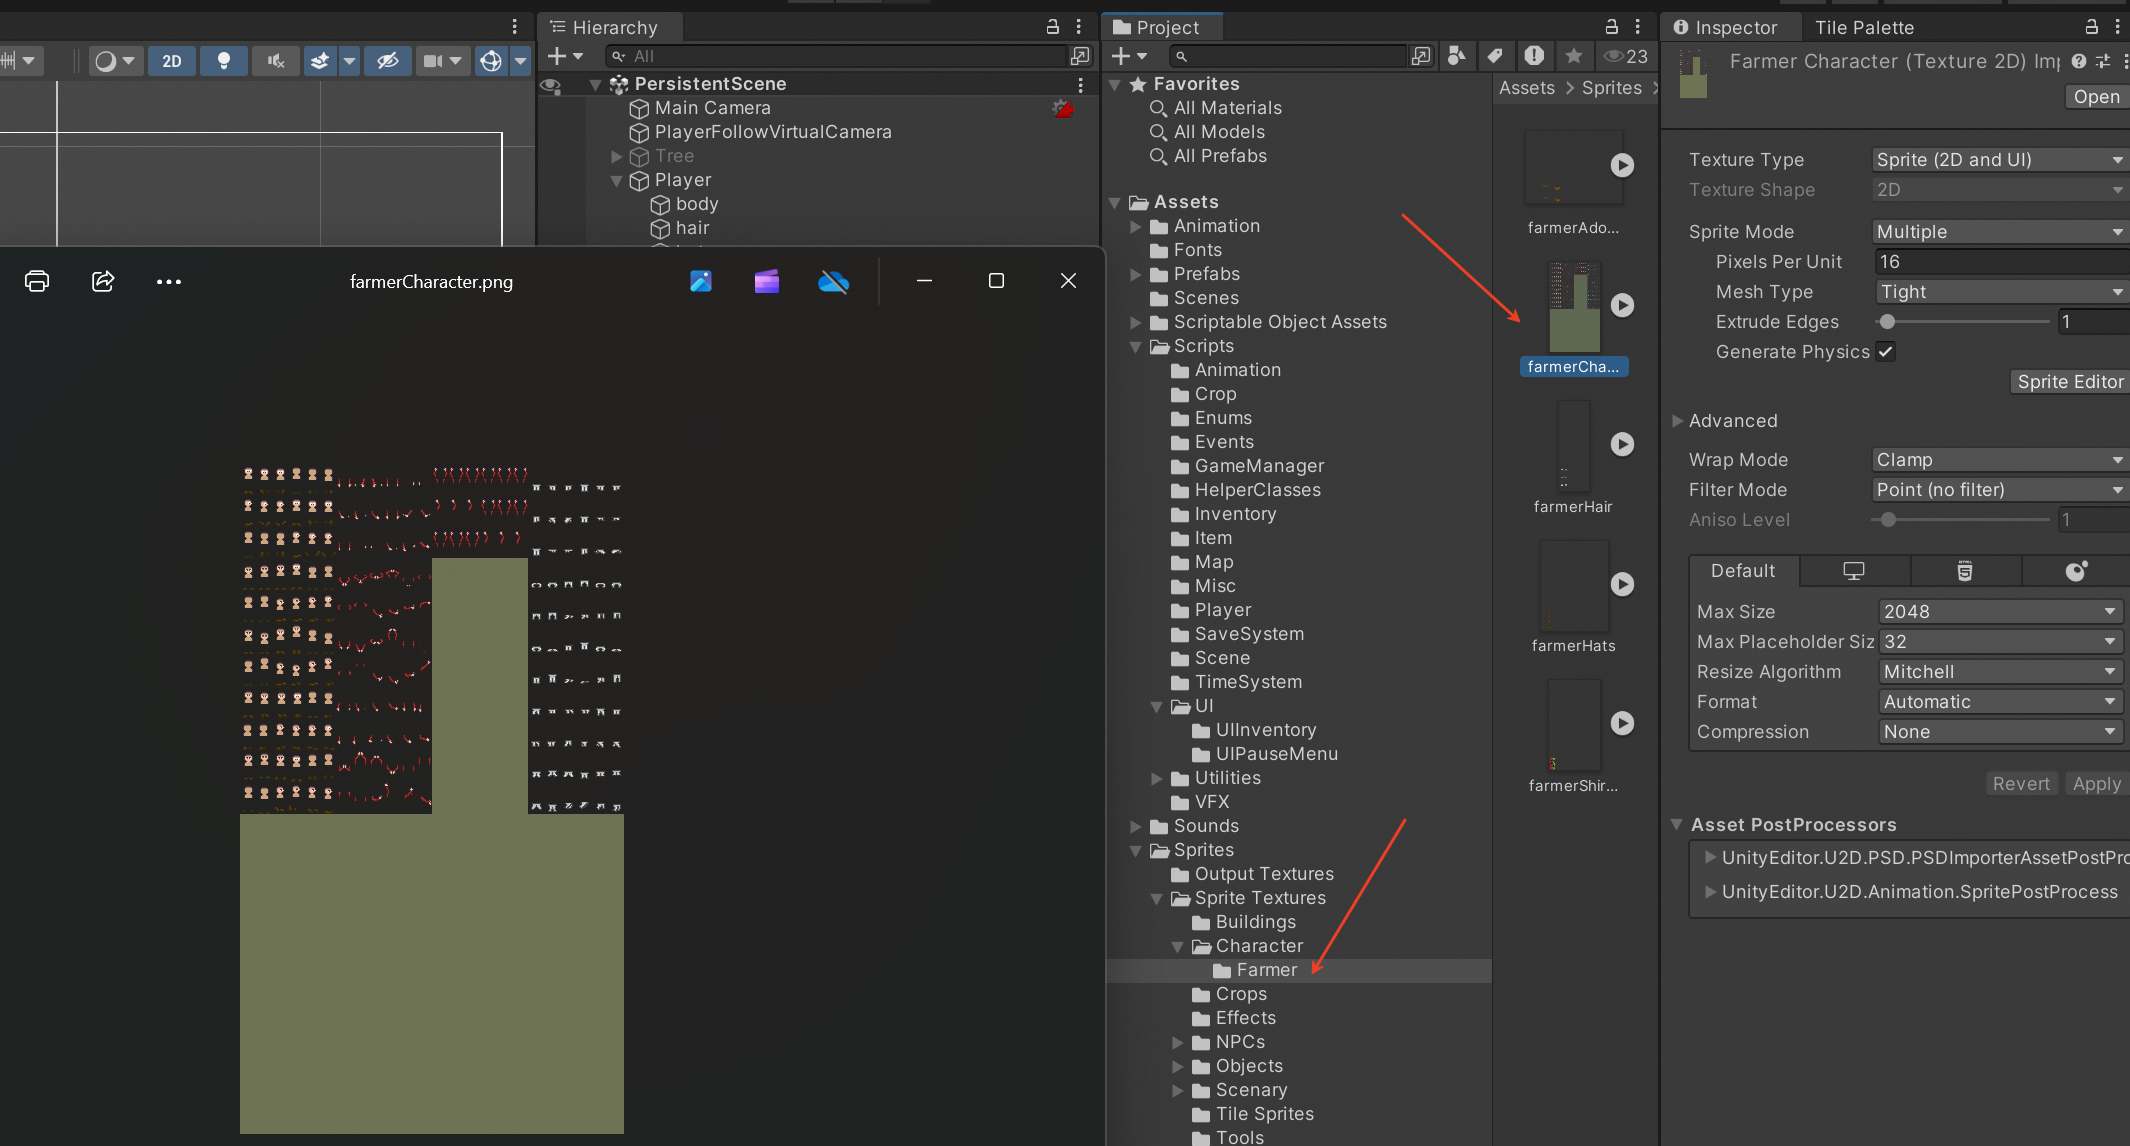Open the Filter Mode dropdown

point(1998,489)
